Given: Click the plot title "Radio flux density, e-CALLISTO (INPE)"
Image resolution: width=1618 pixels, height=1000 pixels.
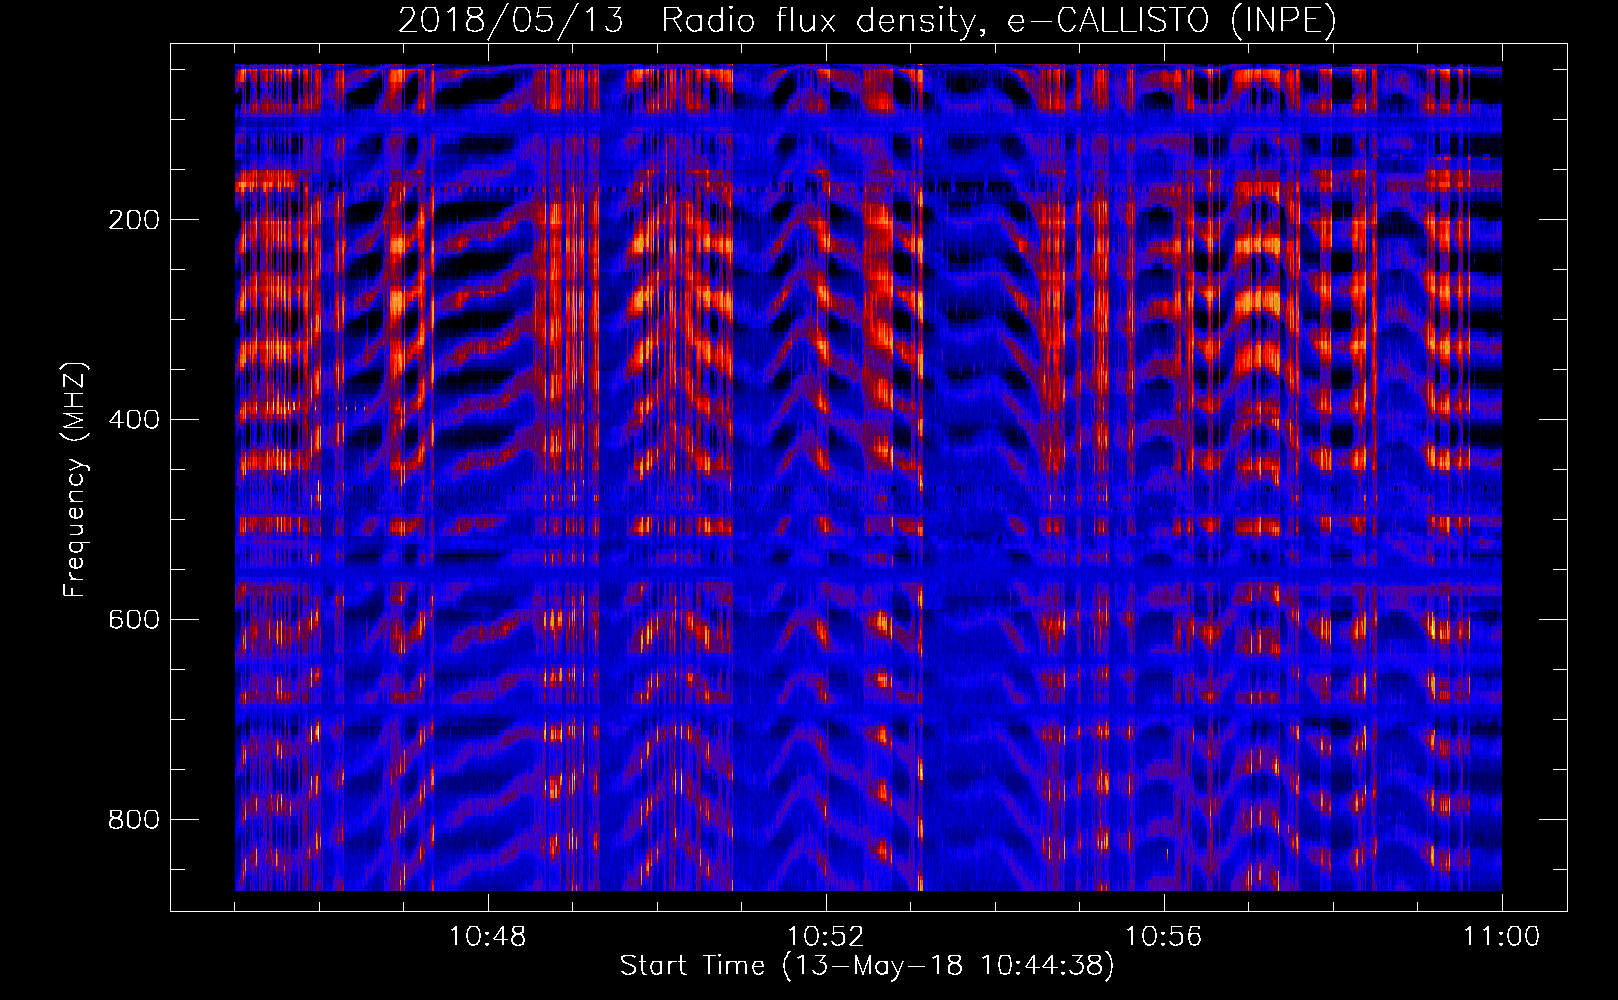Looking at the screenshot, I should pos(999,21).
